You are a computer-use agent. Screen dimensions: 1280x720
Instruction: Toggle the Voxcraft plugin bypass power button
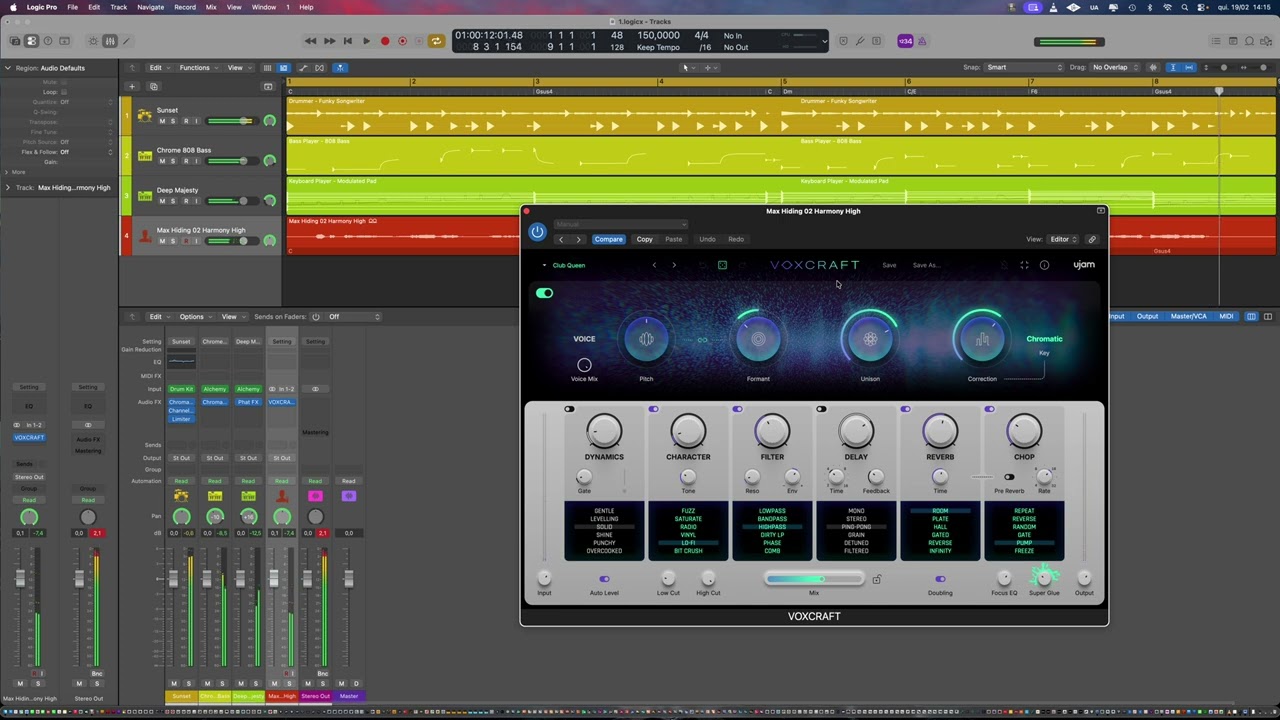537,232
